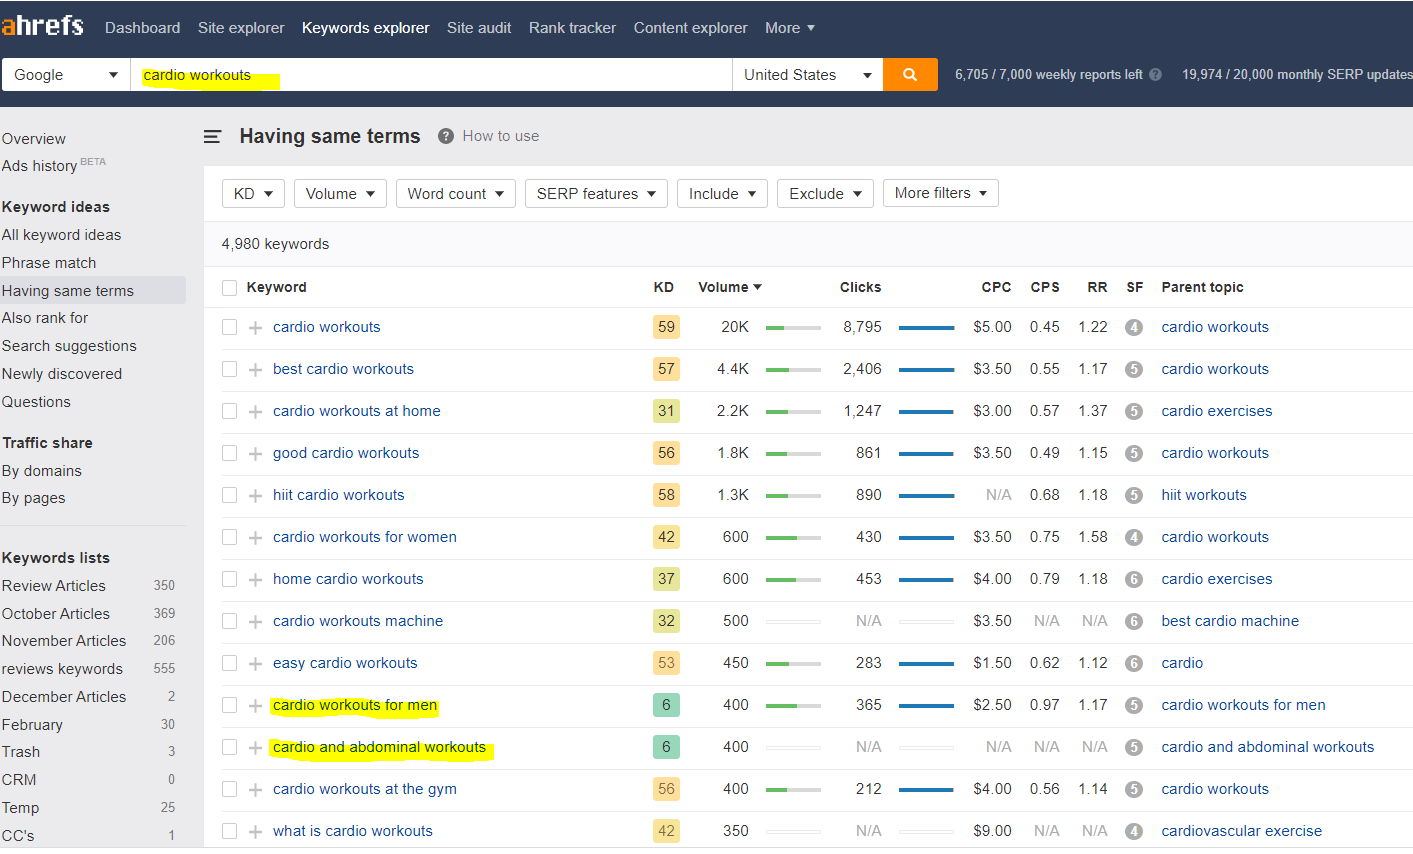This screenshot has width=1413, height=854.
Task: Add 'best cardio workouts' with plus icon
Action: point(256,369)
